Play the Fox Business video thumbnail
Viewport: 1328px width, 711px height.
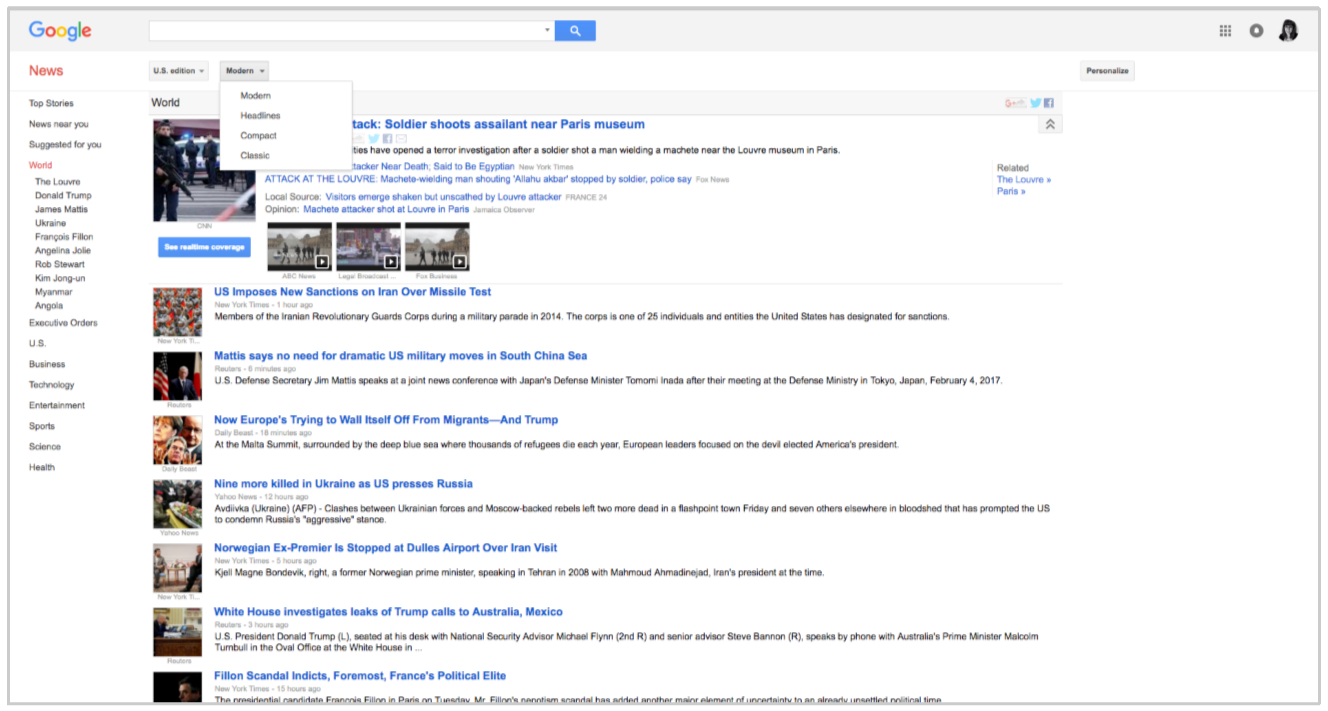437,247
